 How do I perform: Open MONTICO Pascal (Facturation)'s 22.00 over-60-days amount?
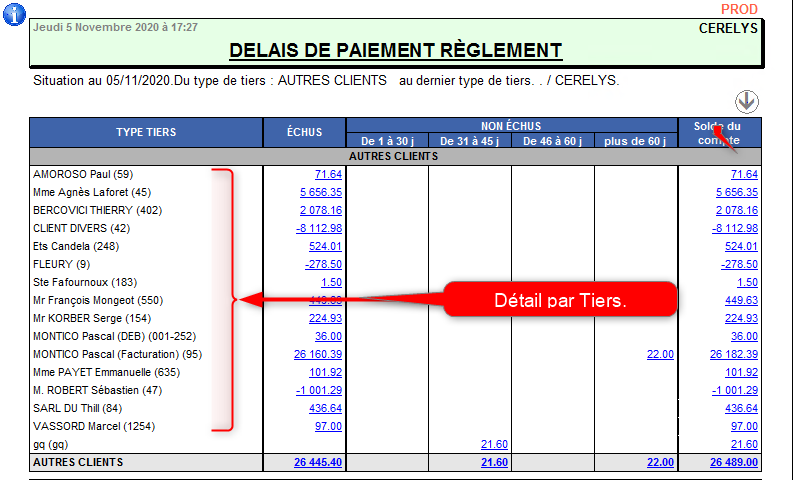point(659,354)
